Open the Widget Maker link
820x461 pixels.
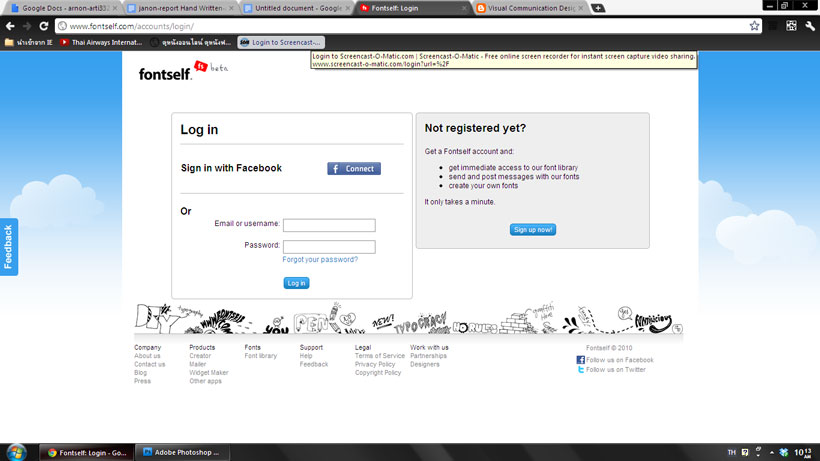209,372
